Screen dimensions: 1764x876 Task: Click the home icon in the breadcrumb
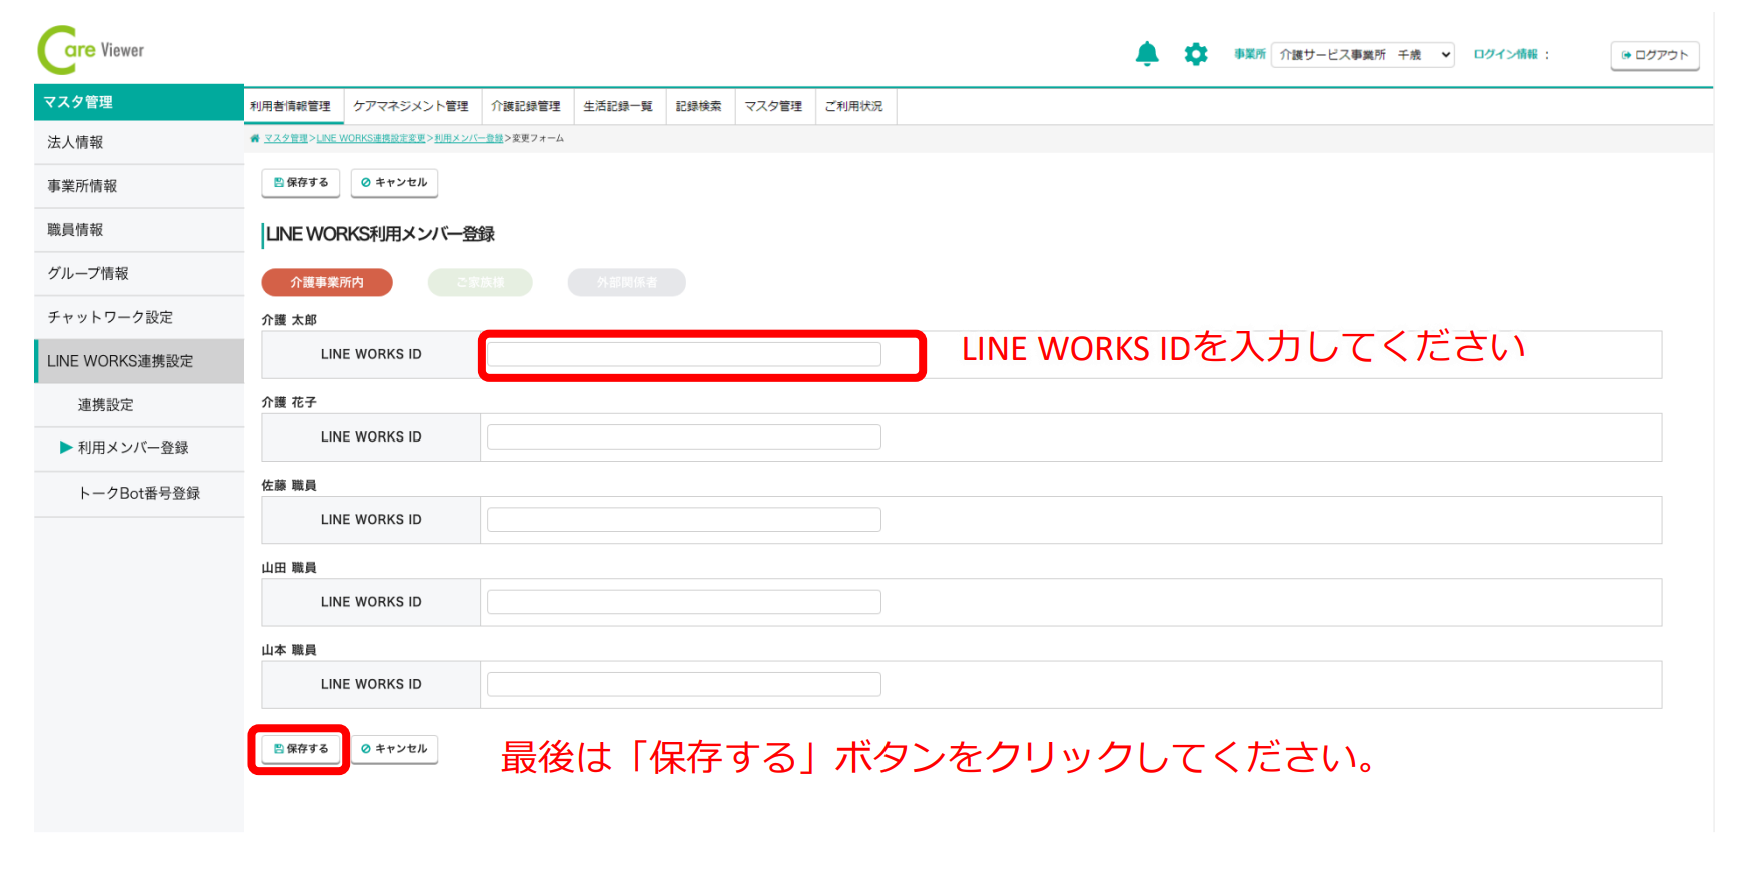[255, 139]
